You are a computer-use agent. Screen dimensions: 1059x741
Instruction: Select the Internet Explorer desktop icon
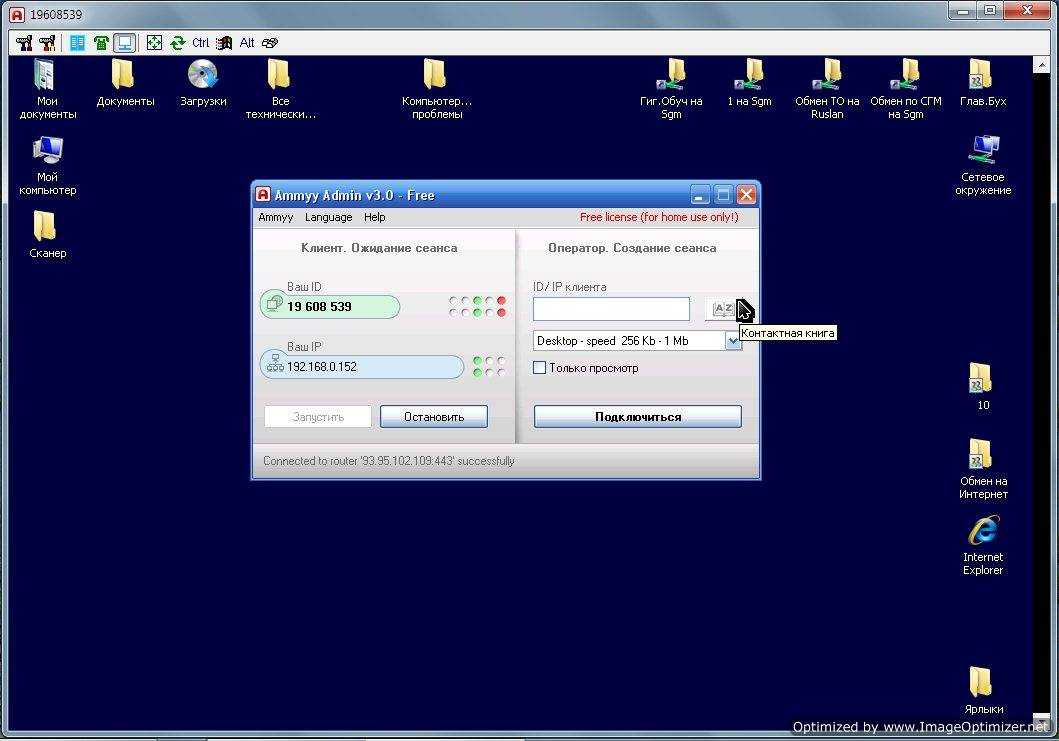pos(983,534)
